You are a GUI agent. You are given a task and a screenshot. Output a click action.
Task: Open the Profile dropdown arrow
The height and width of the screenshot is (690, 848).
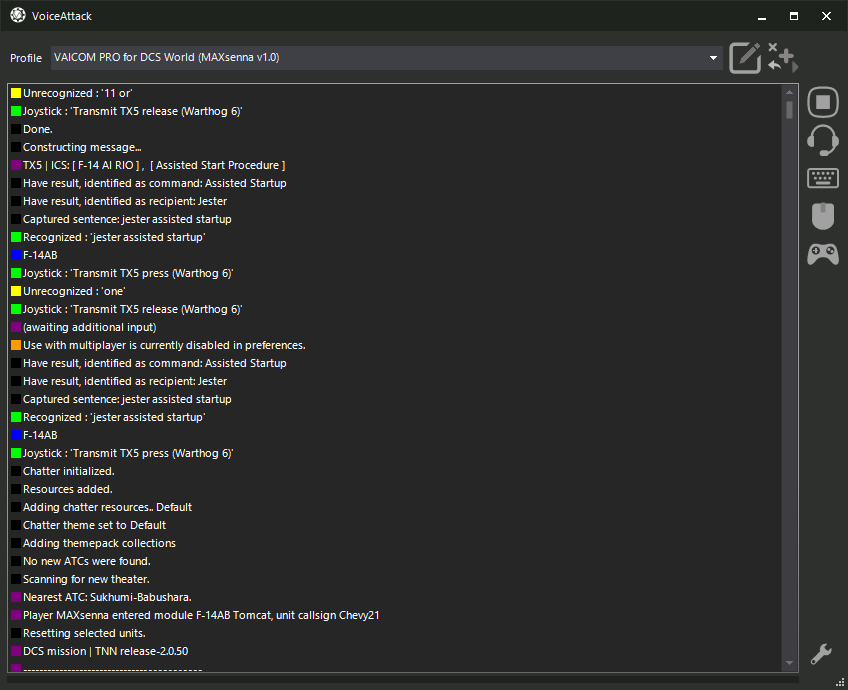[x=713, y=58]
